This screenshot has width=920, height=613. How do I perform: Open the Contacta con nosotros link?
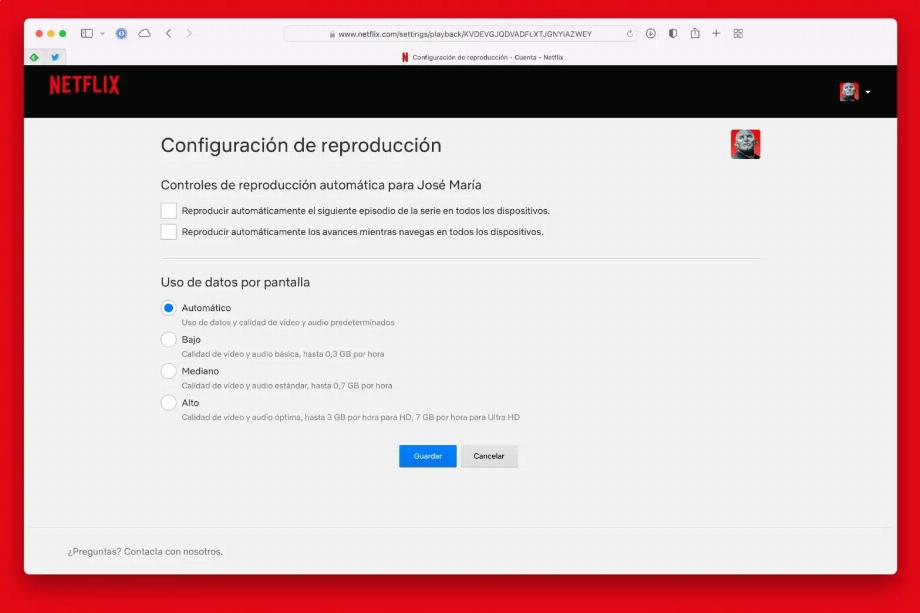click(173, 551)
